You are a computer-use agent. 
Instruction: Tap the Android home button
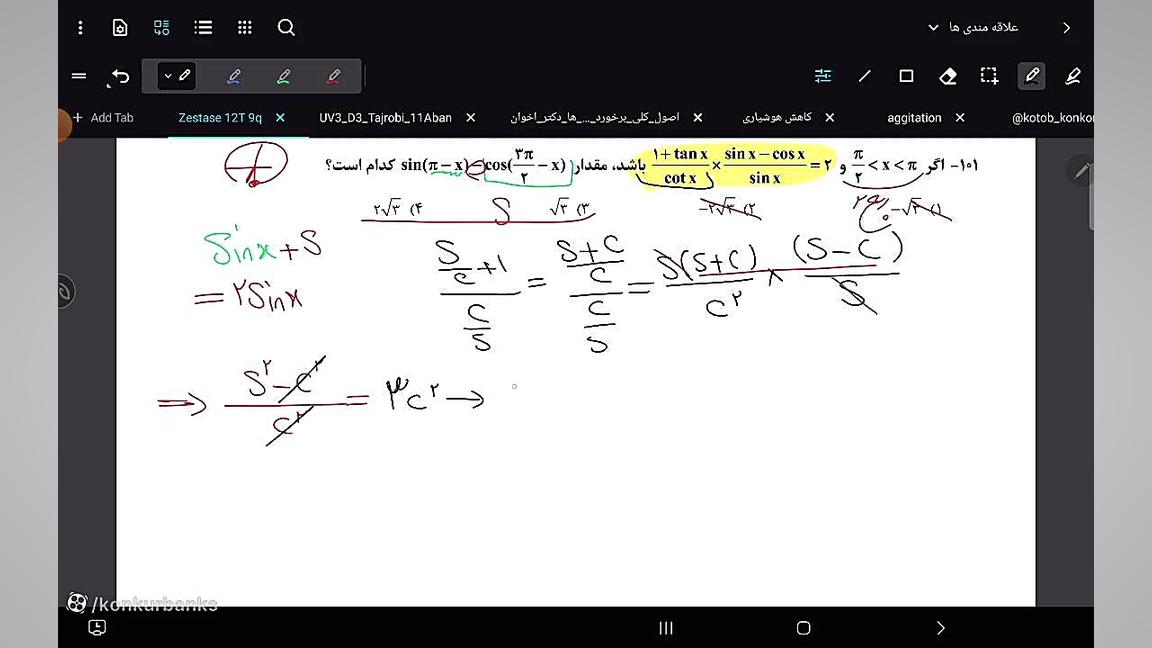pos(803,628)
